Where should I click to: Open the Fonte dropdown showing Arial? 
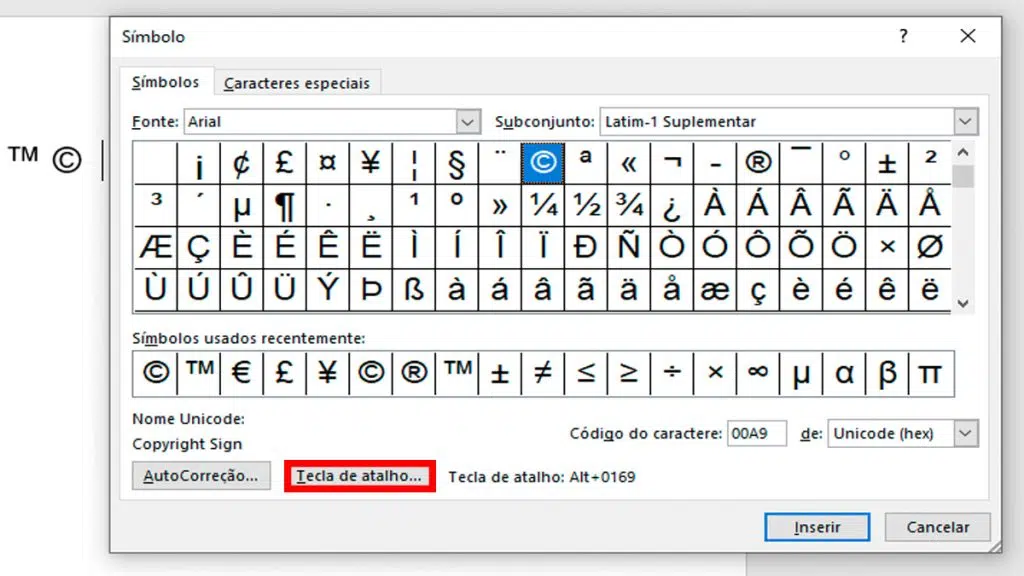pos(466,121)
